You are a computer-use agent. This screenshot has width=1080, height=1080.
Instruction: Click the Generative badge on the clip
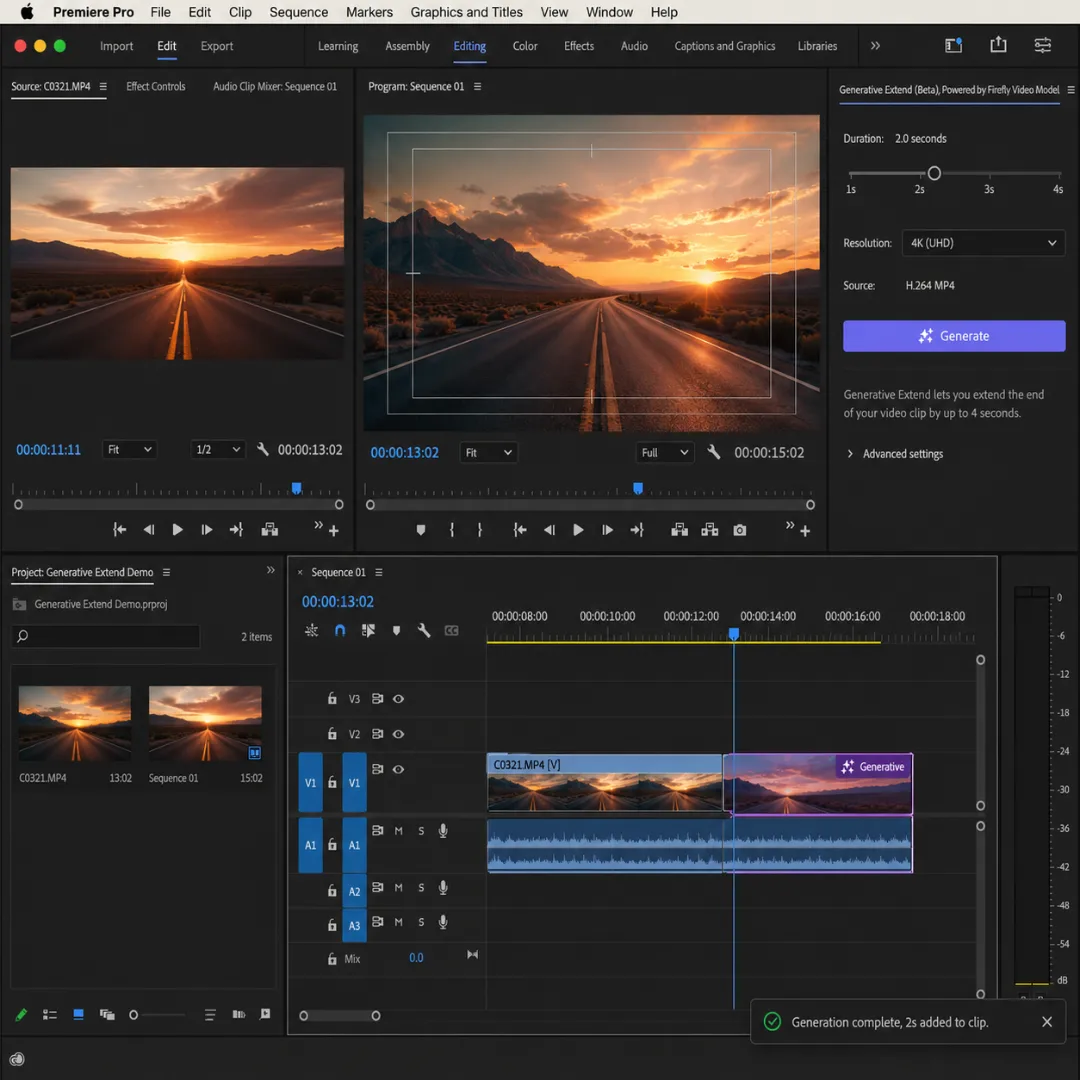pyautogui.click(x=873, y=767)
